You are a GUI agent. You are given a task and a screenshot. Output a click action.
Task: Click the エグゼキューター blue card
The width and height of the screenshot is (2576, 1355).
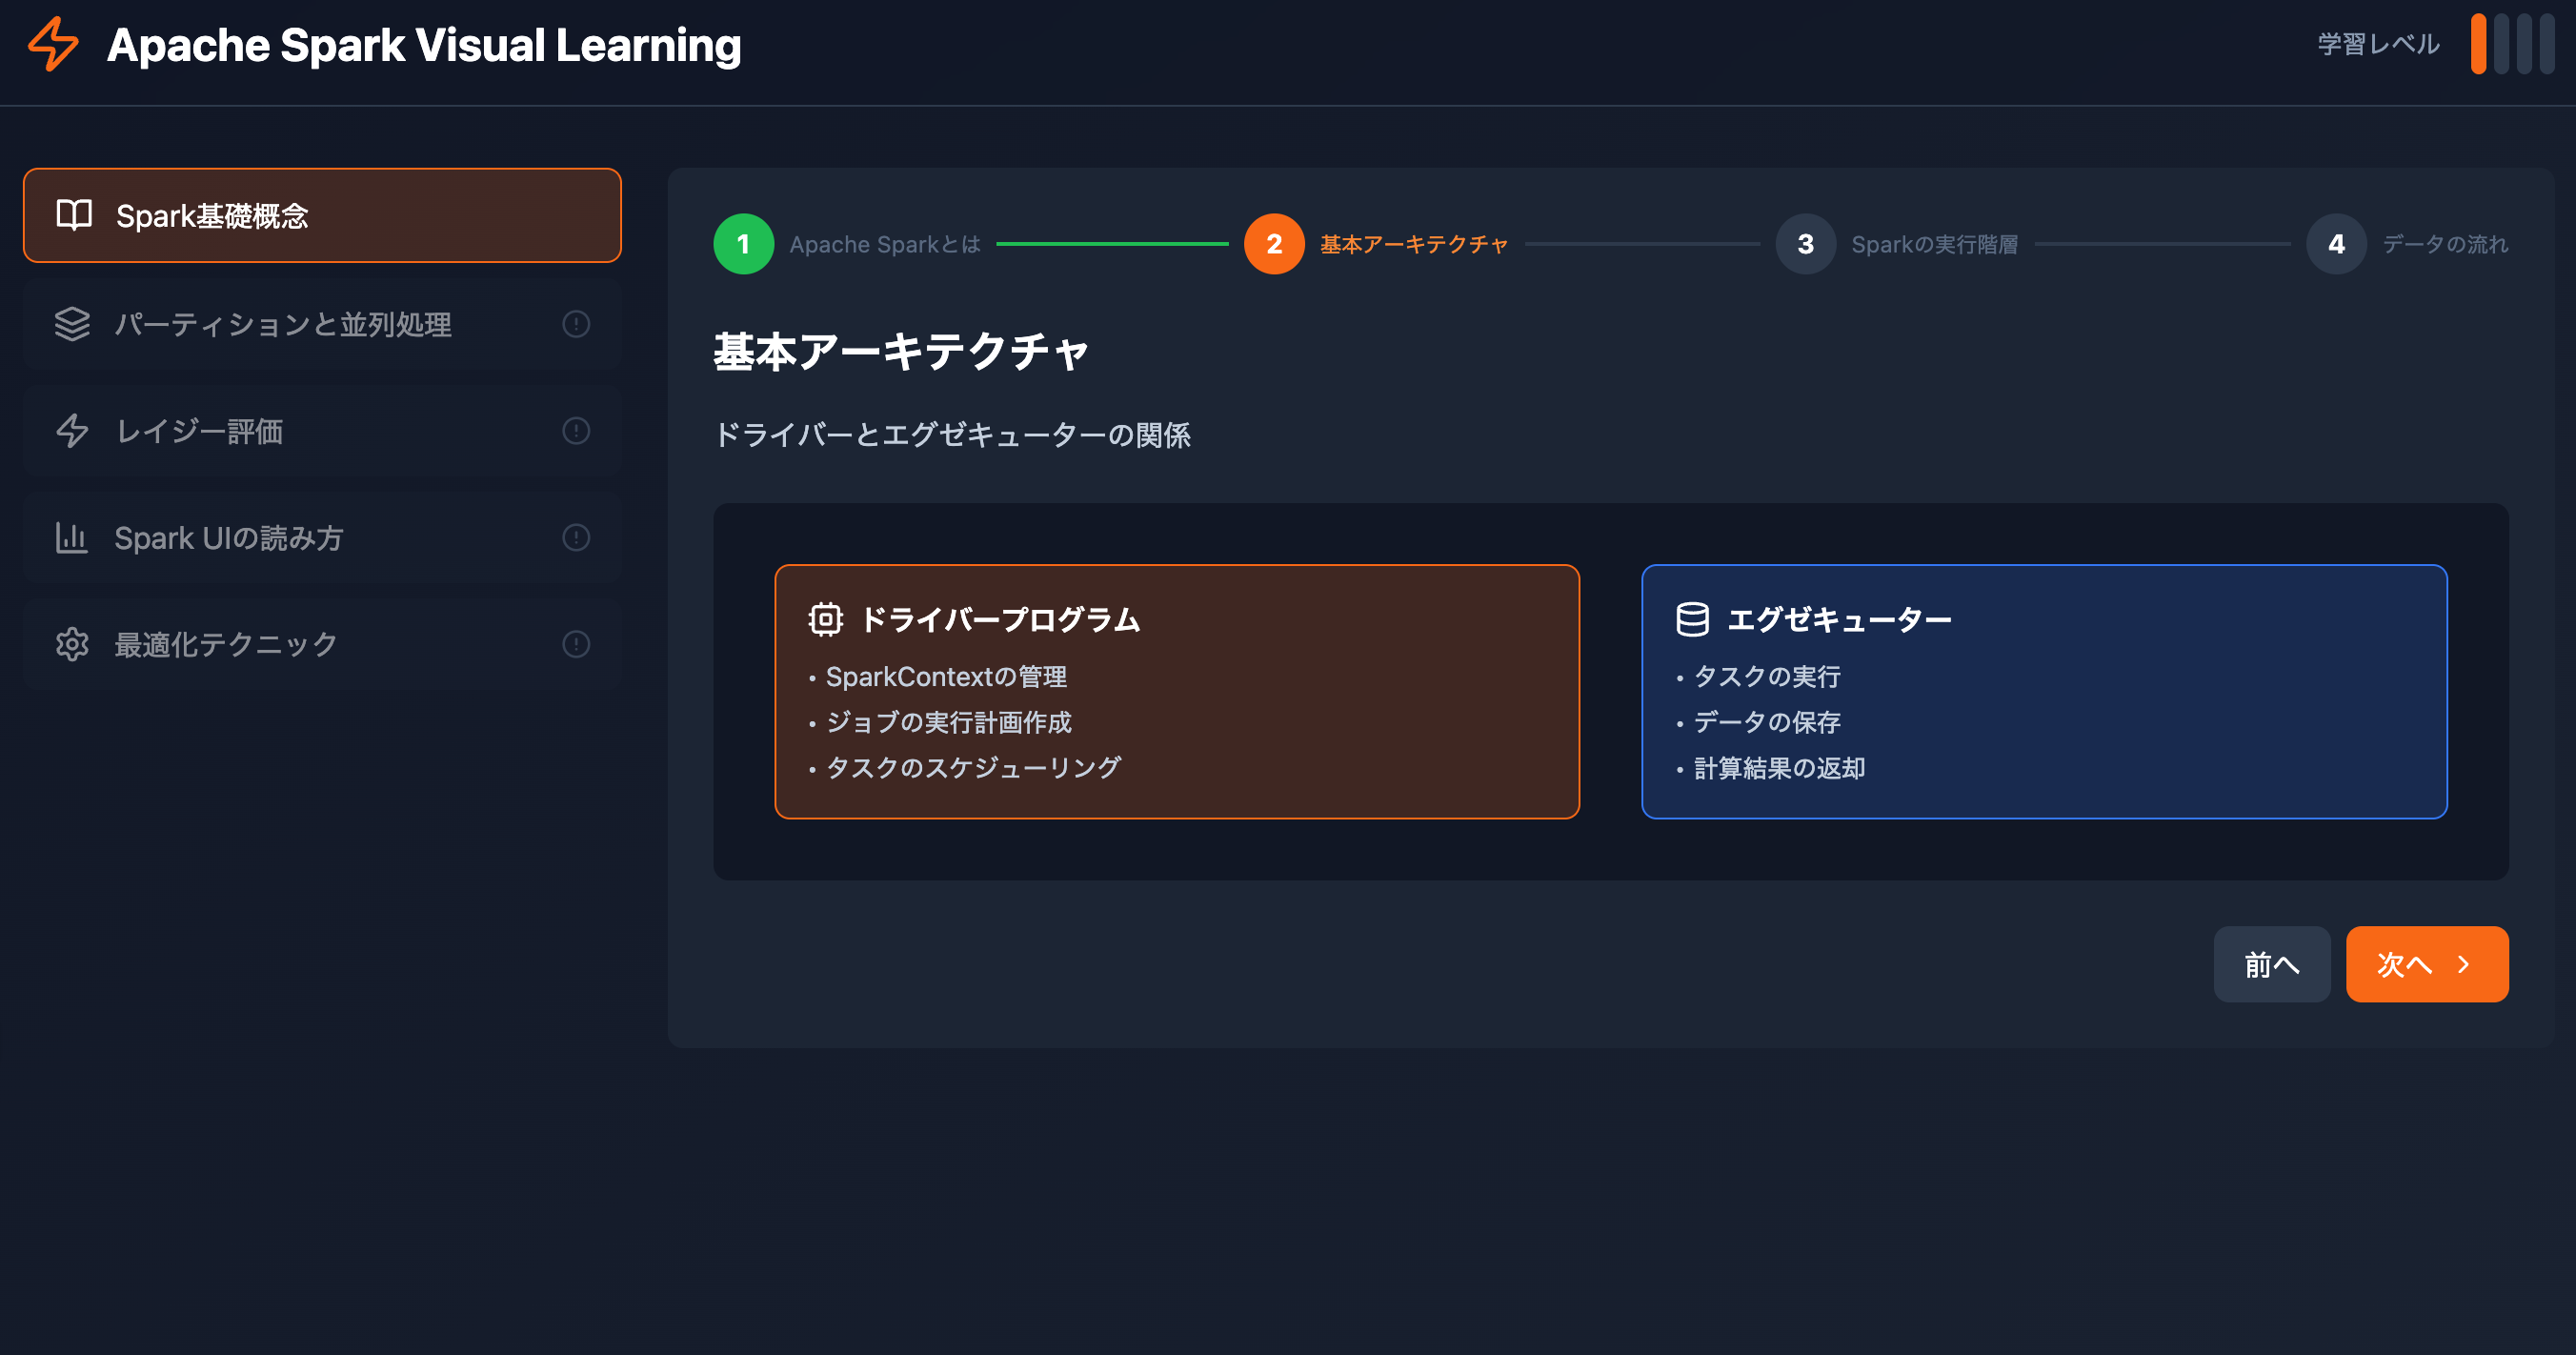point(2044,692)
